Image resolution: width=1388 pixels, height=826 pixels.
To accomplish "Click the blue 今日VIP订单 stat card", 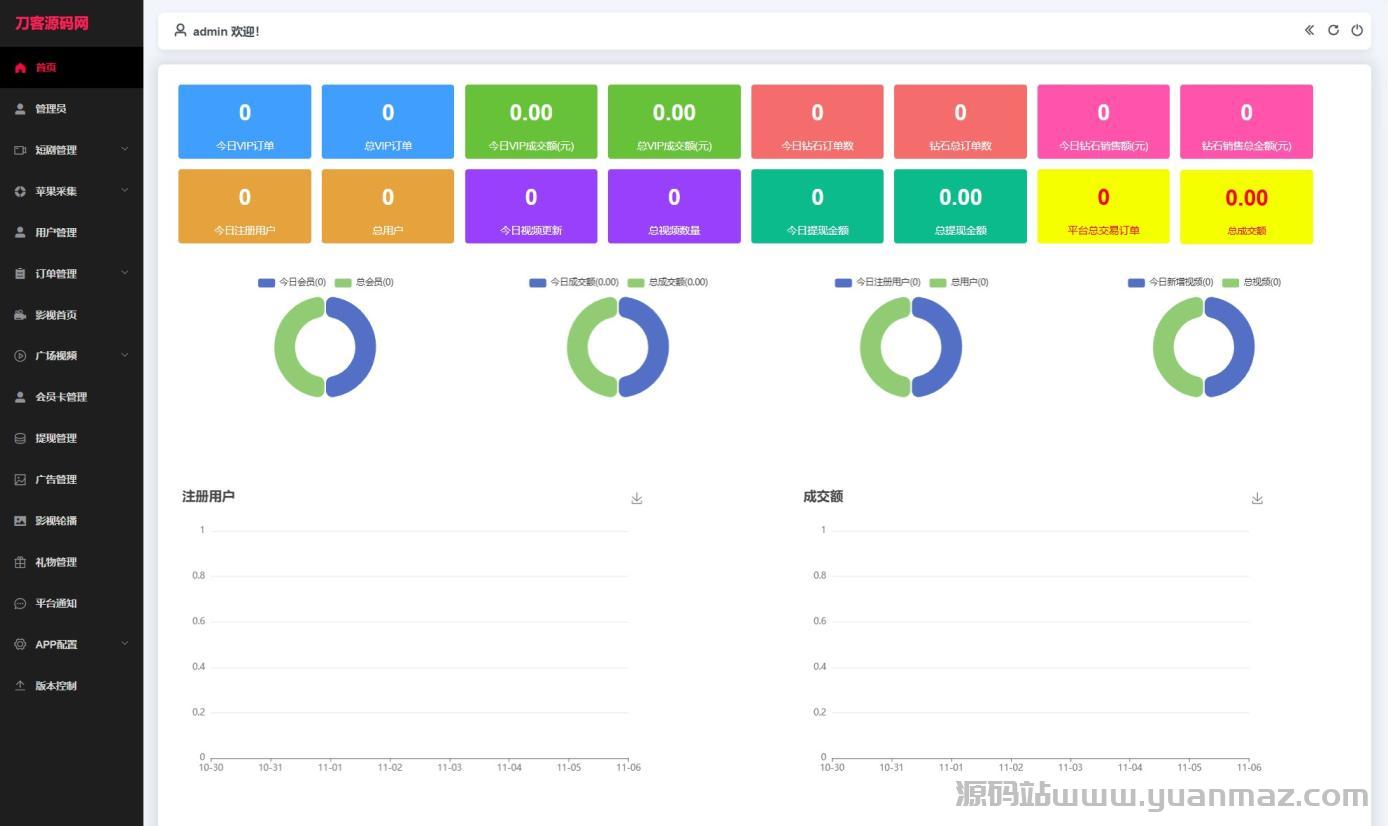I will [x=245, y=121].
